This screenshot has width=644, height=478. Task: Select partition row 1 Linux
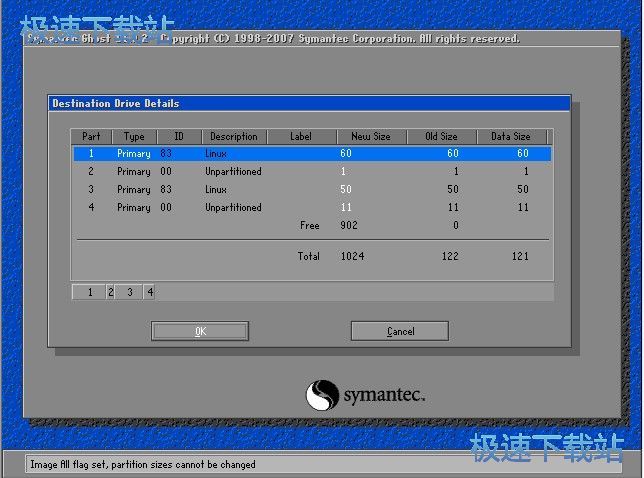[x=312, y=154]
